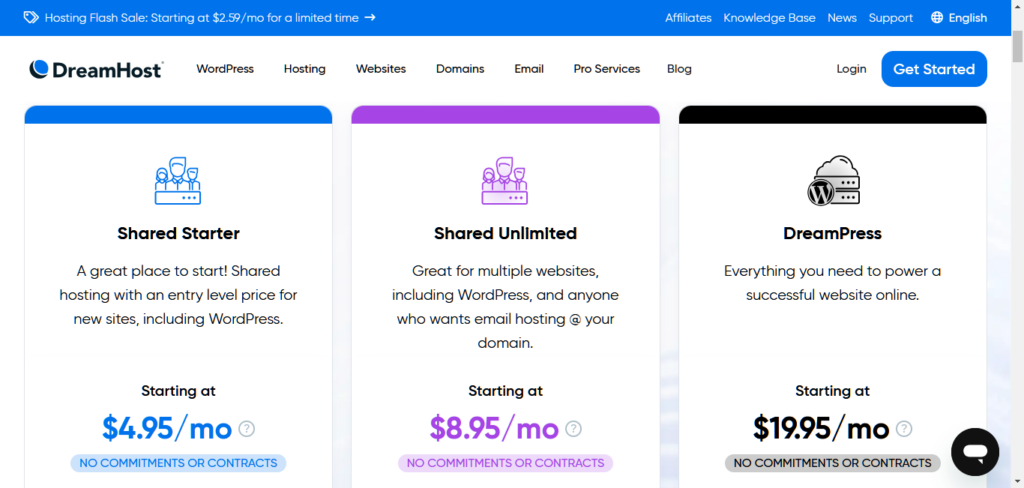Image resolution: width=1024 pixels, height=488 pixels.
Task: Open the Domains menu item
Action: [460, 69]
